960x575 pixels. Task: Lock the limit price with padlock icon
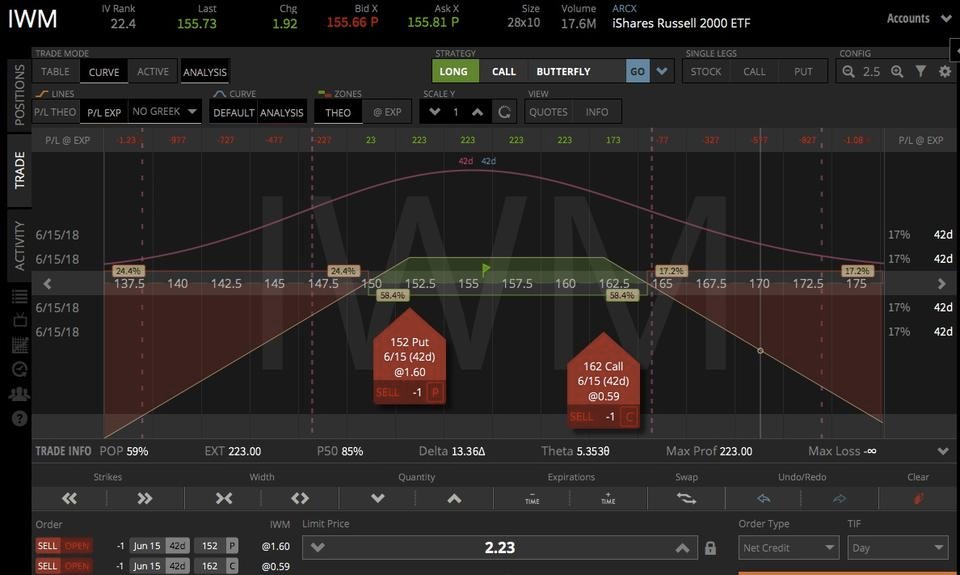710,548
